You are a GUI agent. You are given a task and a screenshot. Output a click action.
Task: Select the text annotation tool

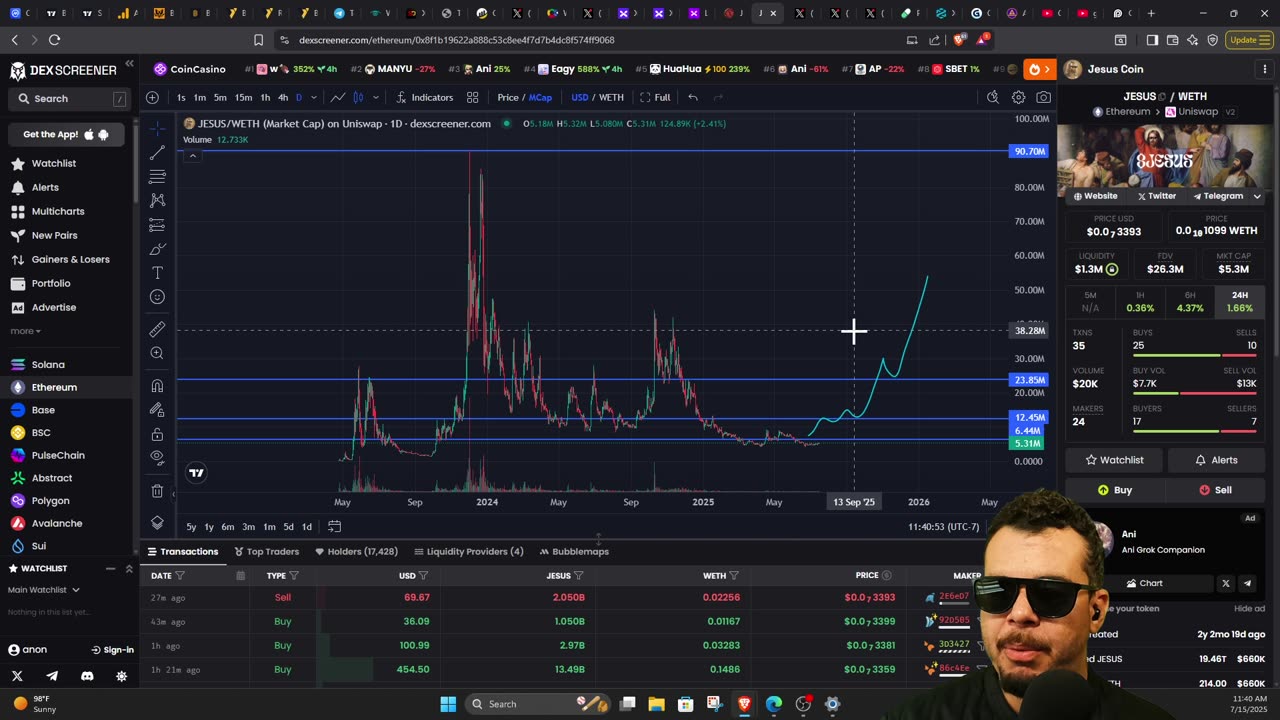pyautogui.click(x=157, y=273)
